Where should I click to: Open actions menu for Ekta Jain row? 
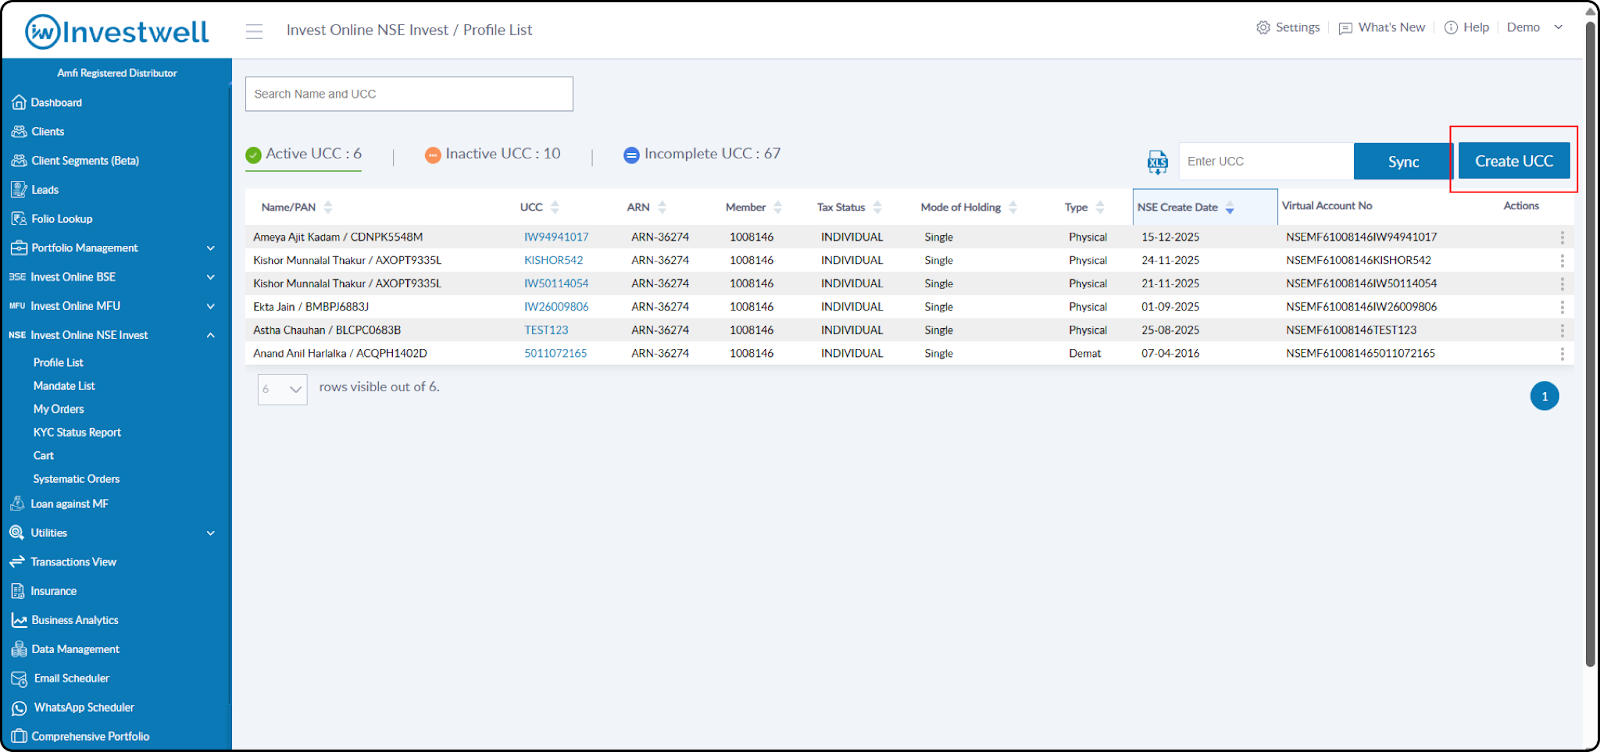point(1562,307)
